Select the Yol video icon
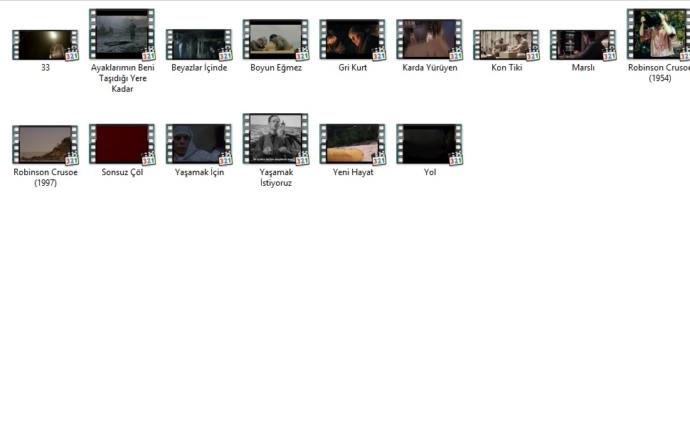 click(x=429, y=144)
